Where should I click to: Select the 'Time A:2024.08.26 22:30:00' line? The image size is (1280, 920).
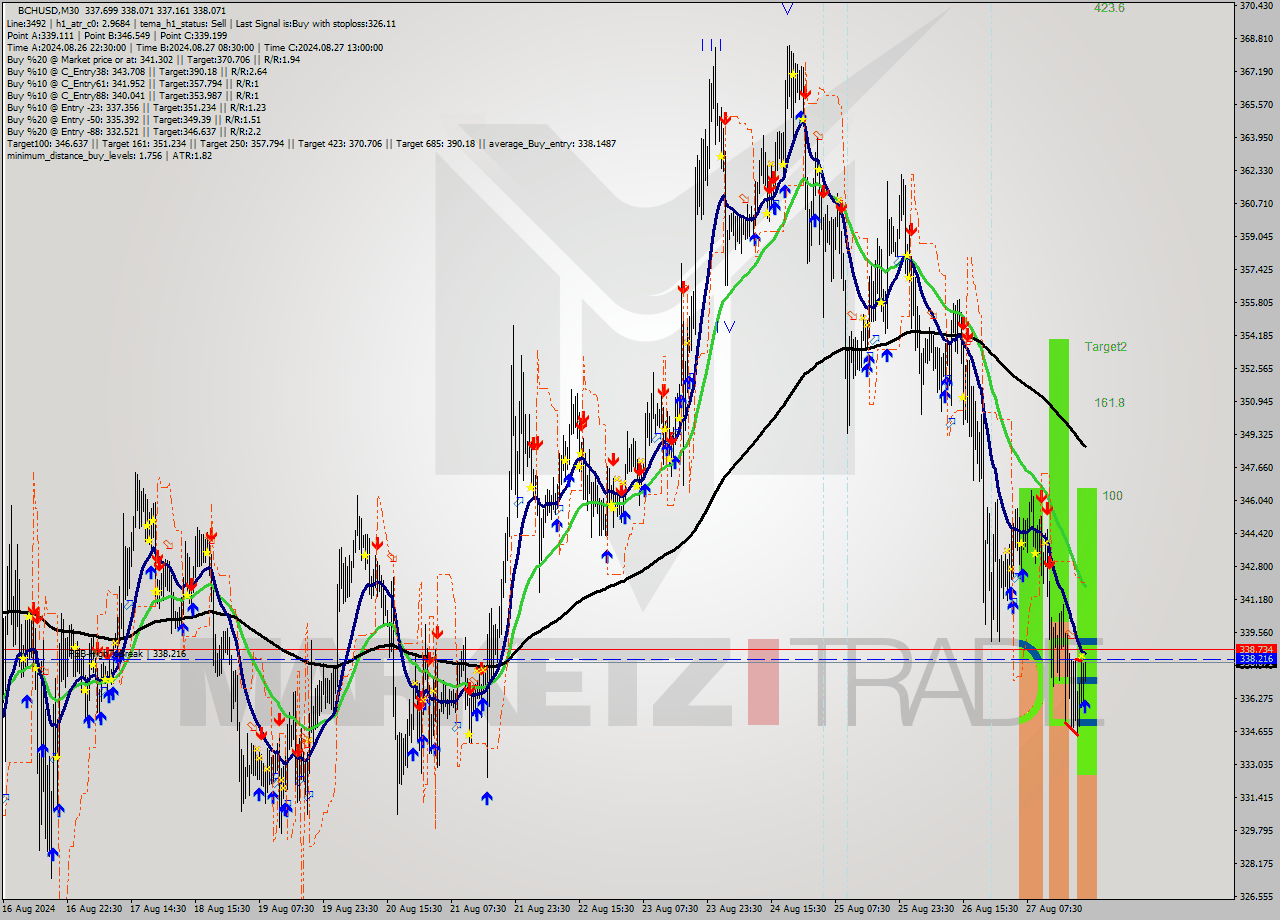pos(66,47)
